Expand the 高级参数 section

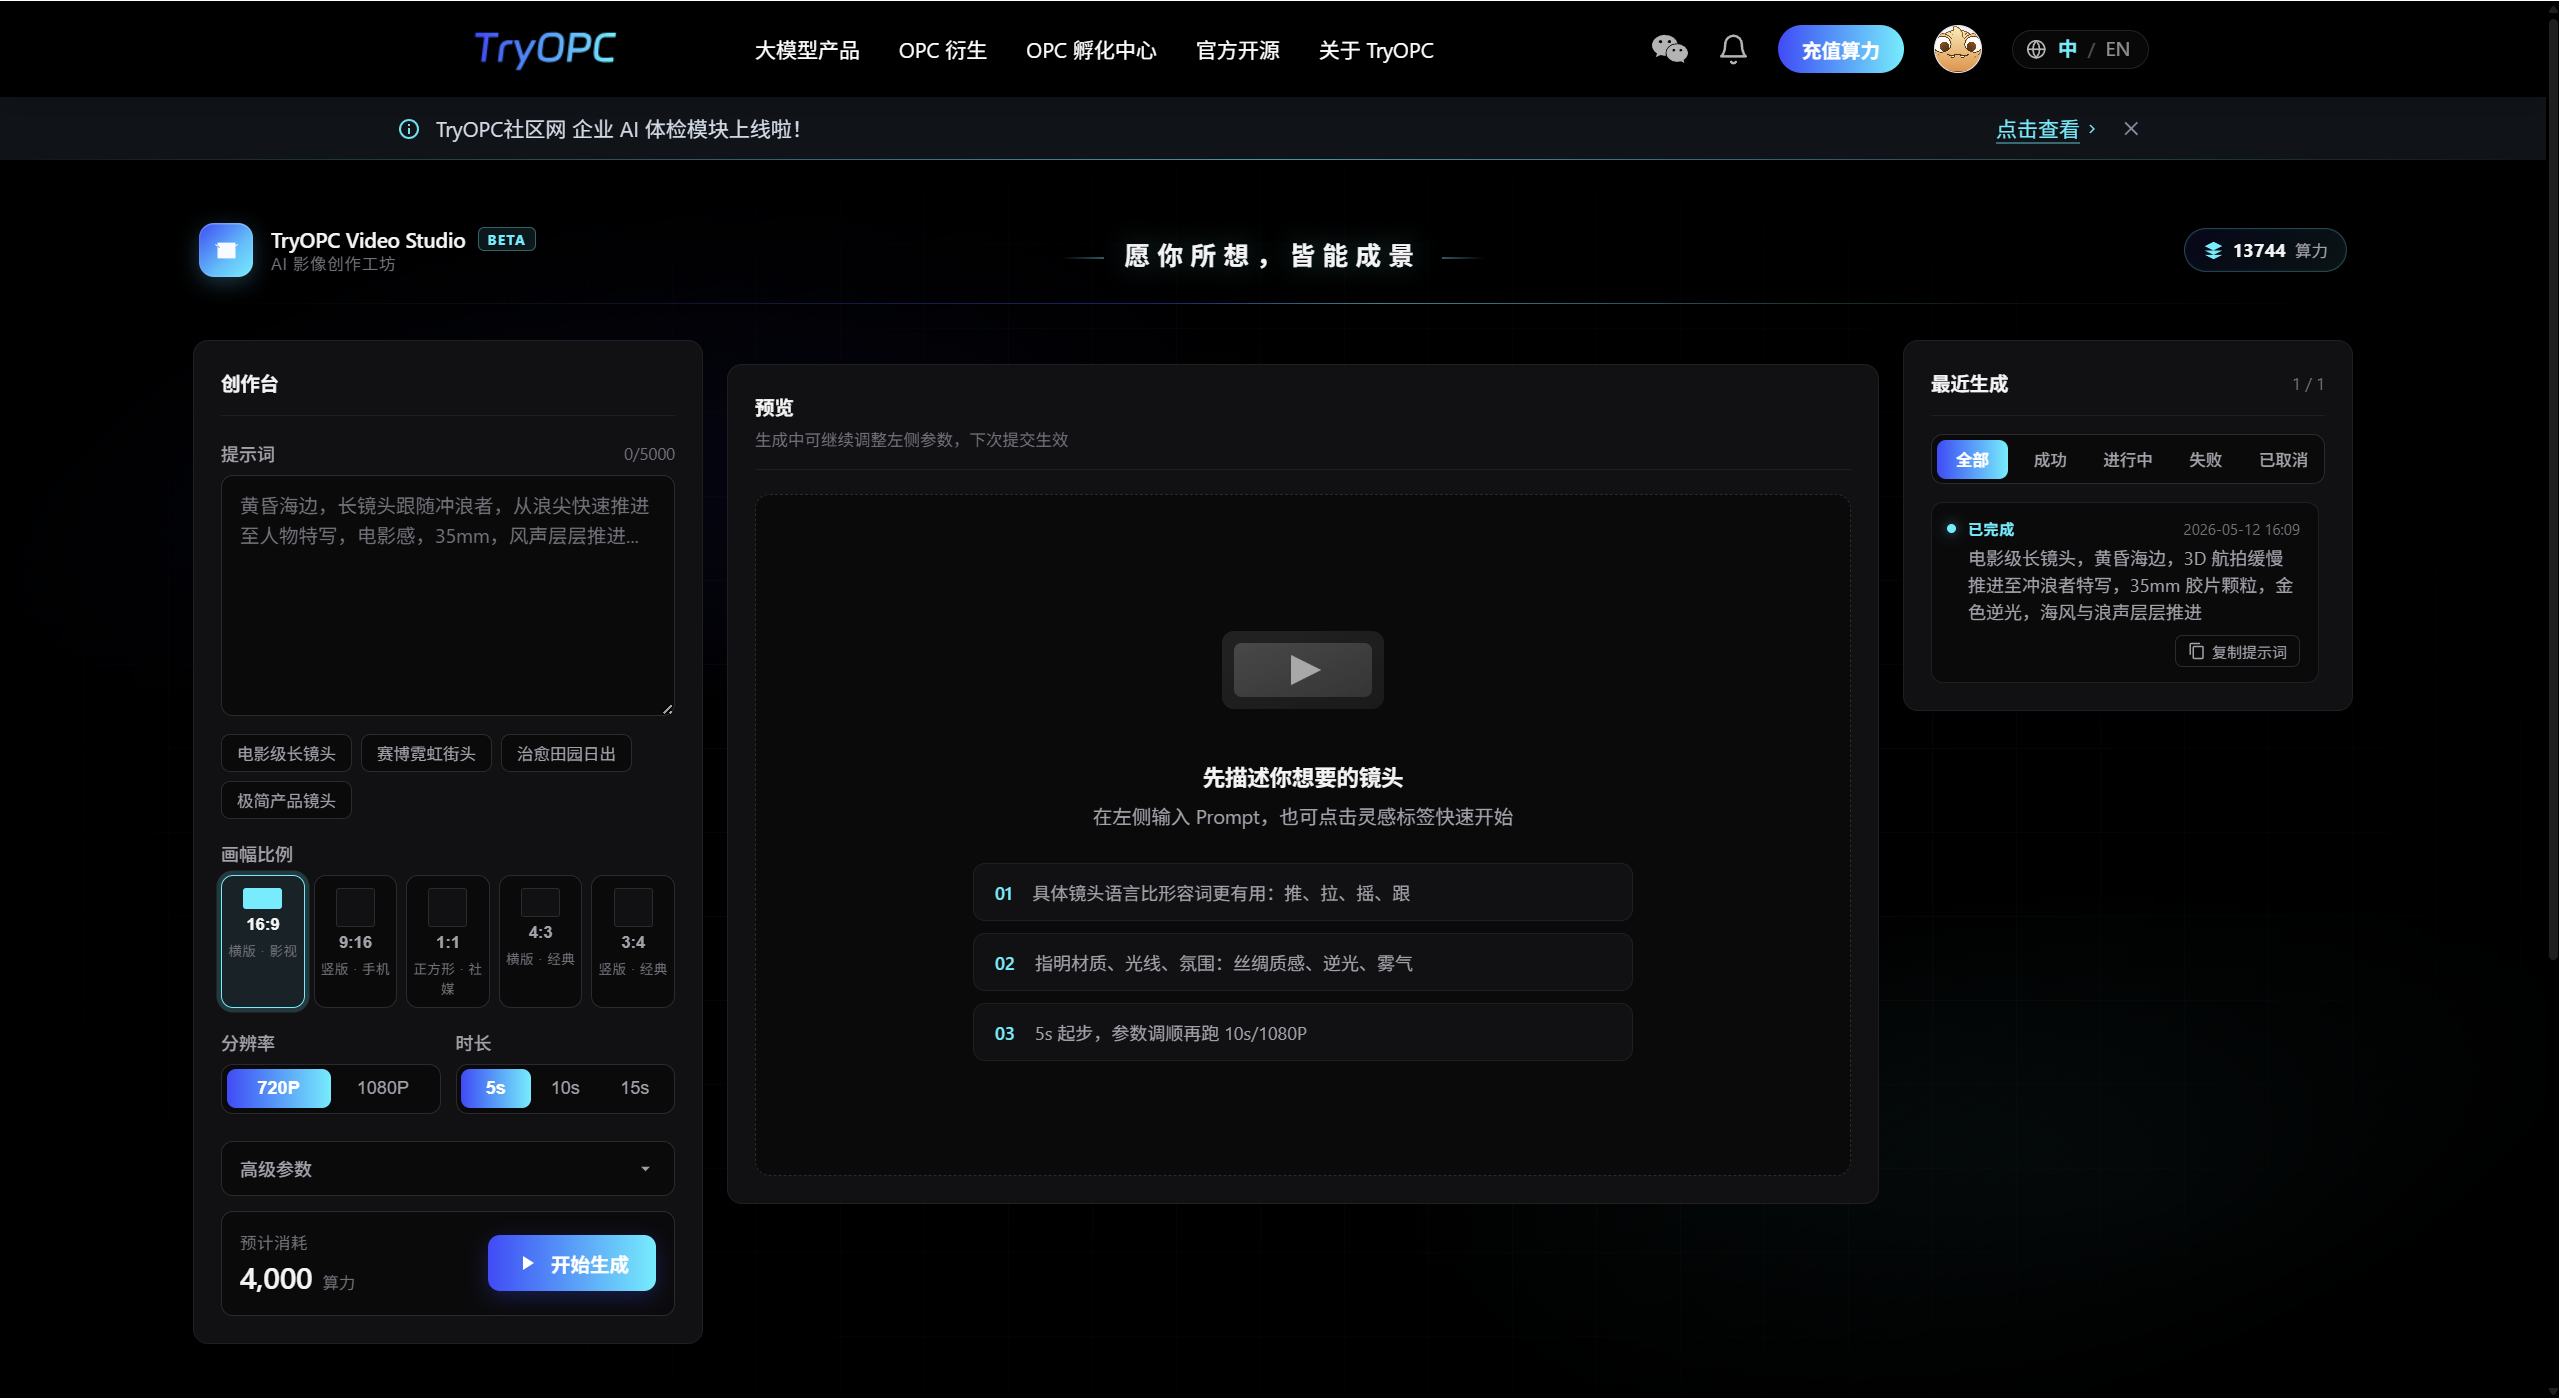point(447,1168)
